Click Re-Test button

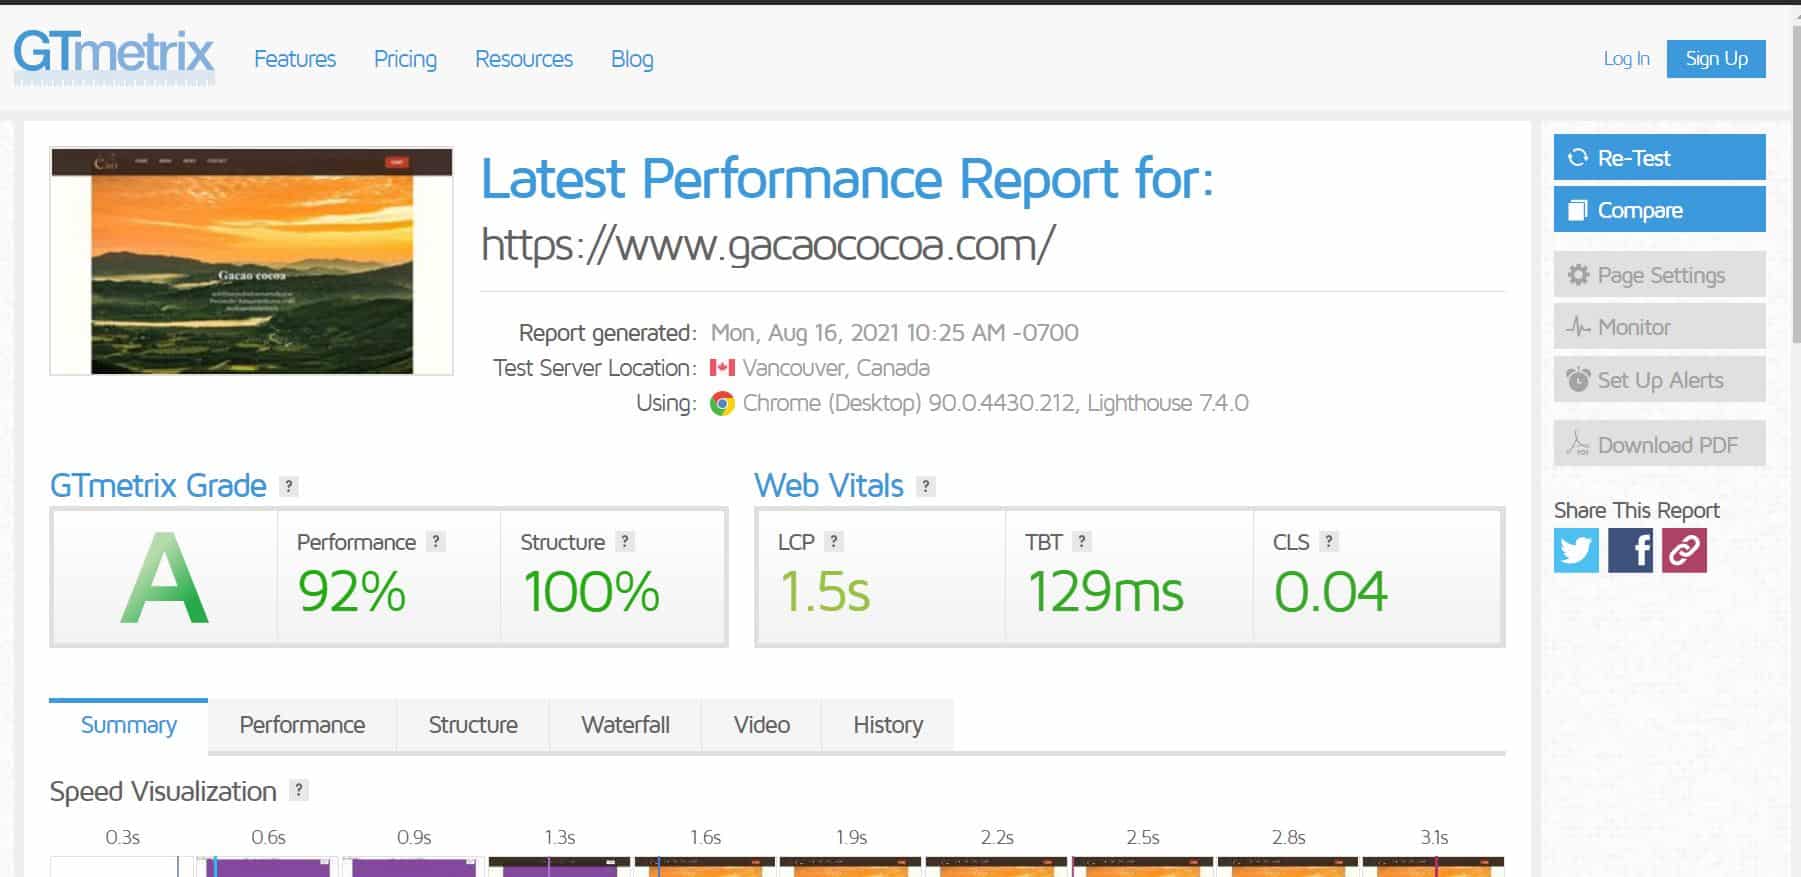coord(1659,158)
